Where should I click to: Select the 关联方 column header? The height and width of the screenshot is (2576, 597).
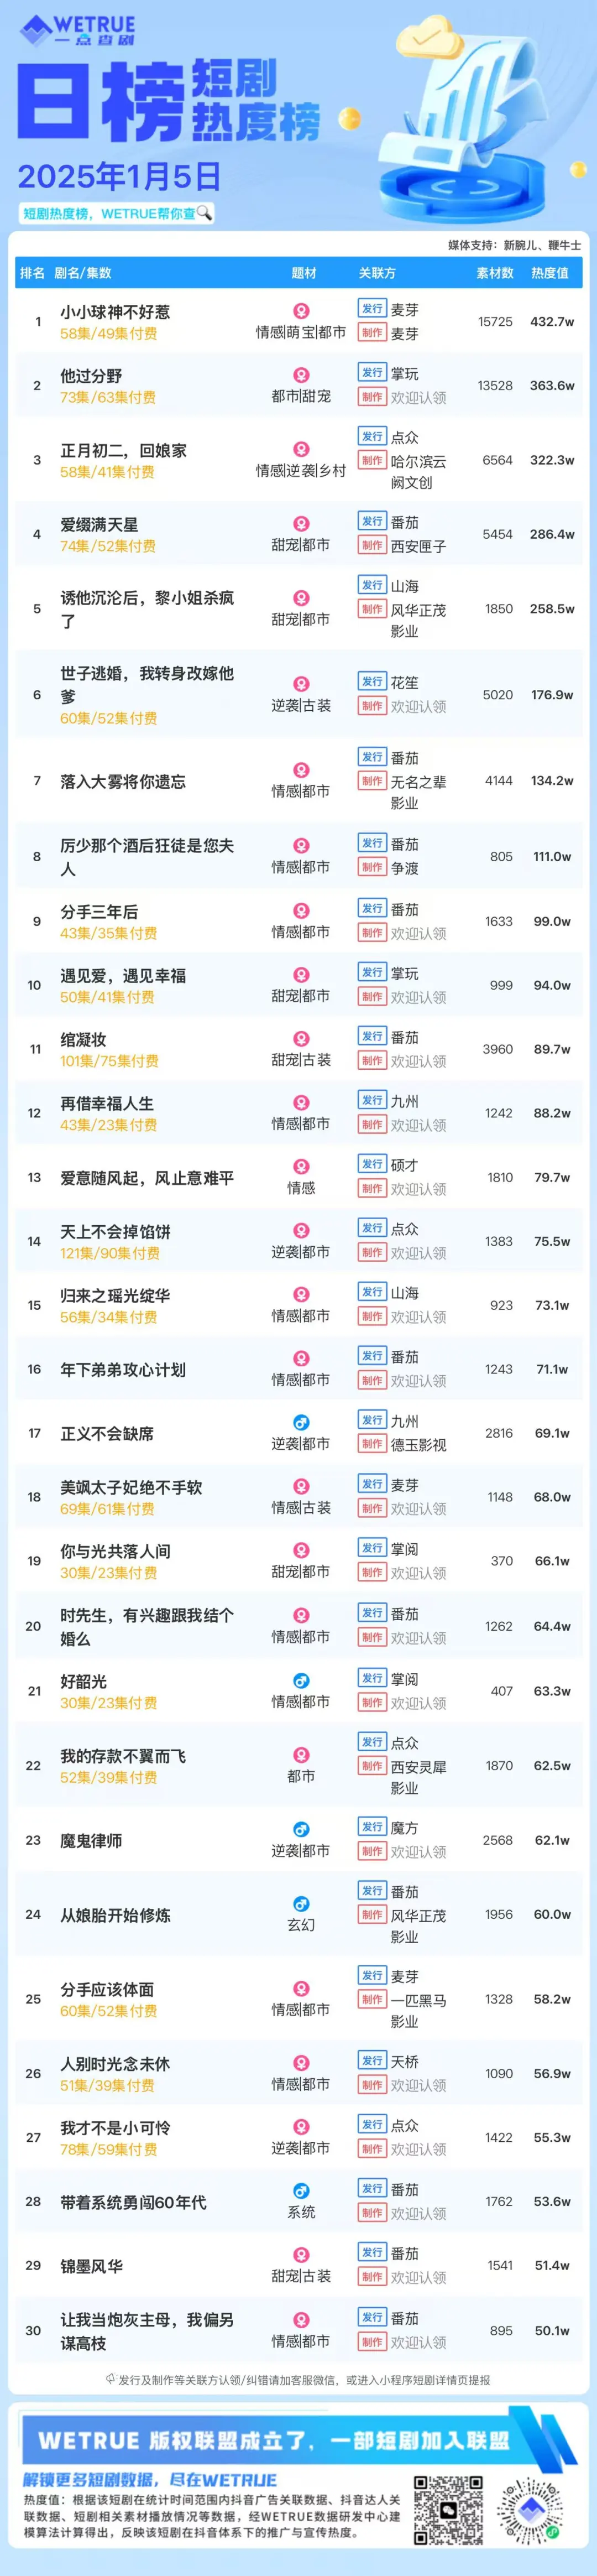pyautogui.click(x=378, y=273)
